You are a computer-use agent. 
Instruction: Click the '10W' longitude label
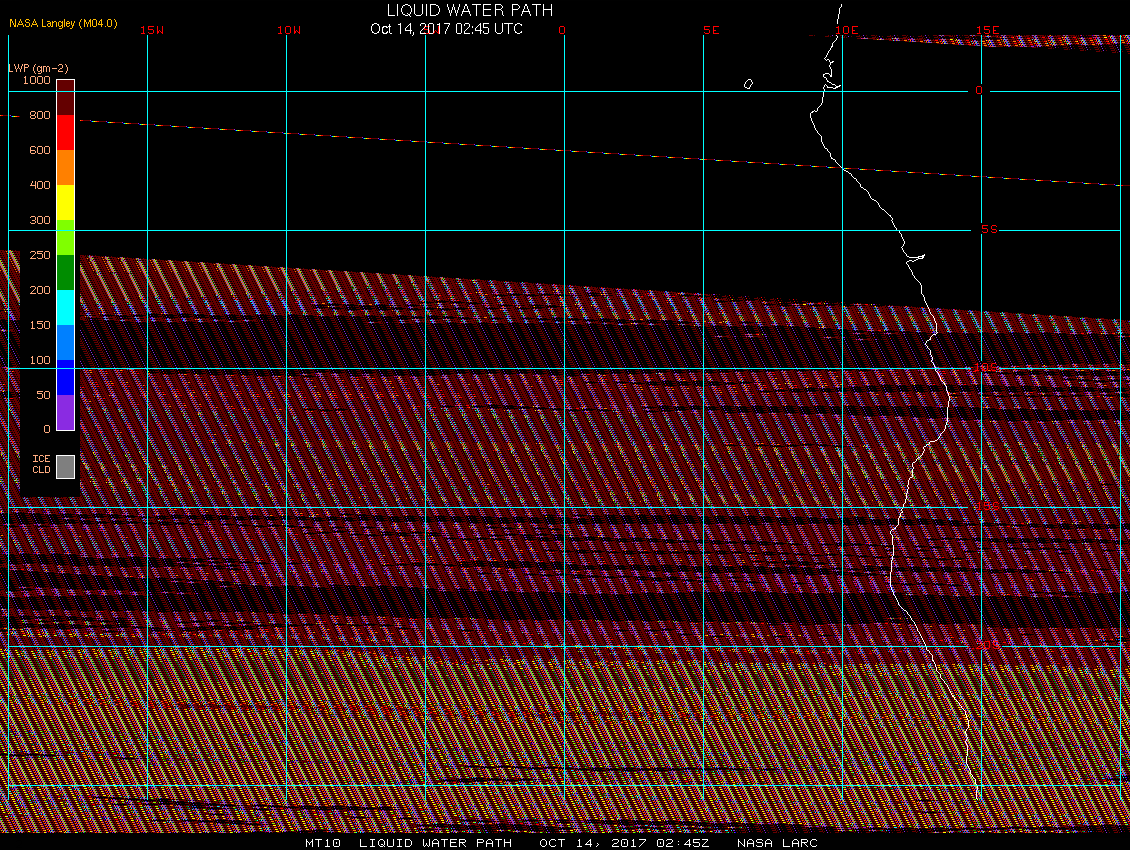coord(289,30)
